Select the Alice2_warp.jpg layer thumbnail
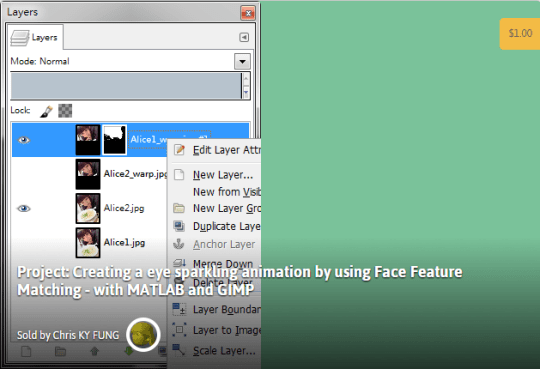 [x=88, y=174]
